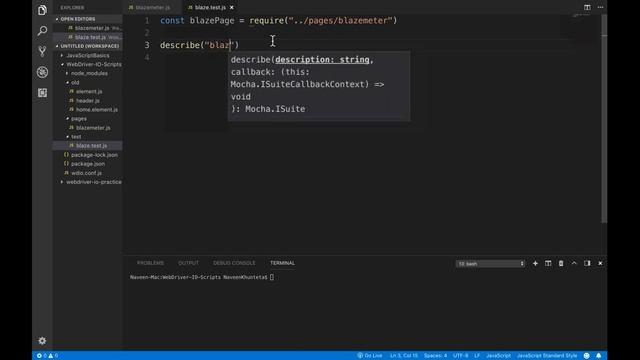Collapse the UNTITLED (WORKSPACE) section
Image resolution: width=640 pixels, height=360 pixels.
[87, 46]
